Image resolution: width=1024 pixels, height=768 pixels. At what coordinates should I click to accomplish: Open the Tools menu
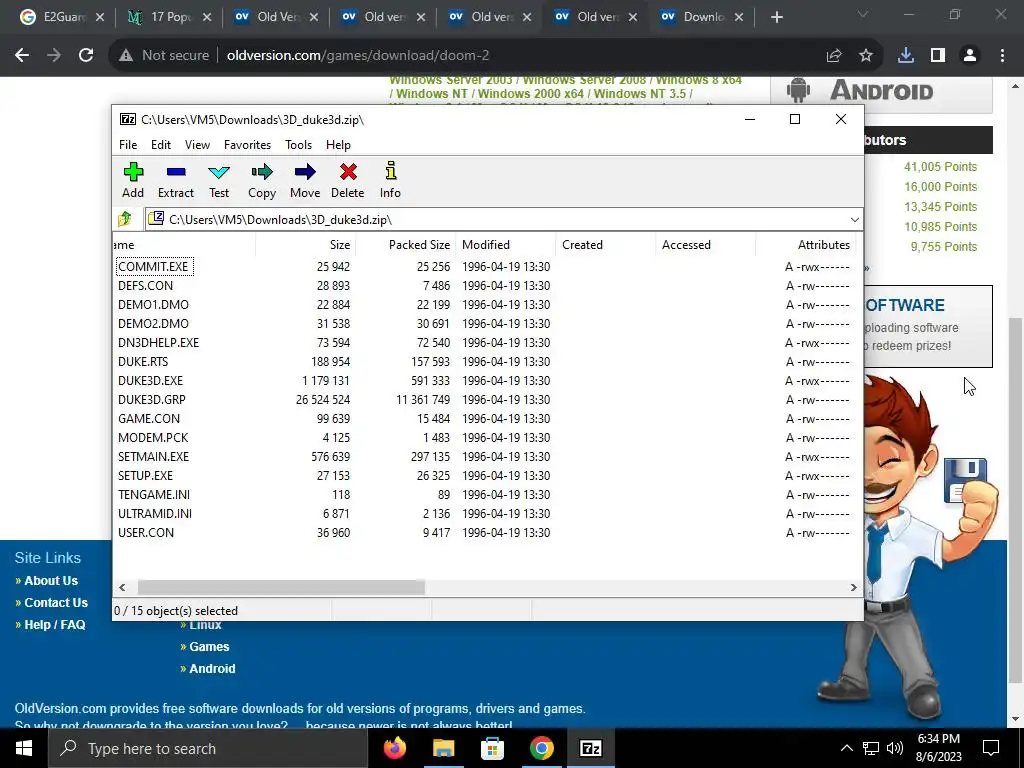point(298,145)
